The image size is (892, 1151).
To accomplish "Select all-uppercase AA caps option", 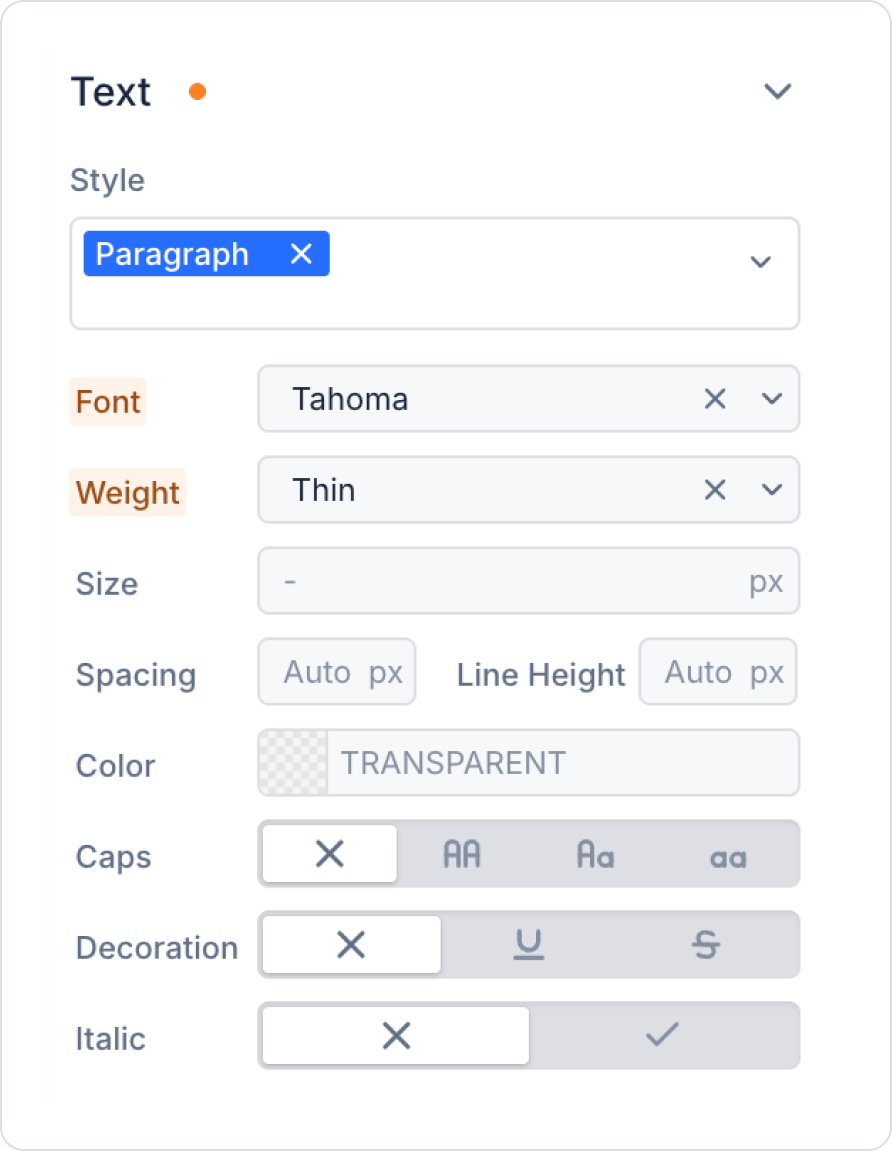I will click(x=462, y=854).
